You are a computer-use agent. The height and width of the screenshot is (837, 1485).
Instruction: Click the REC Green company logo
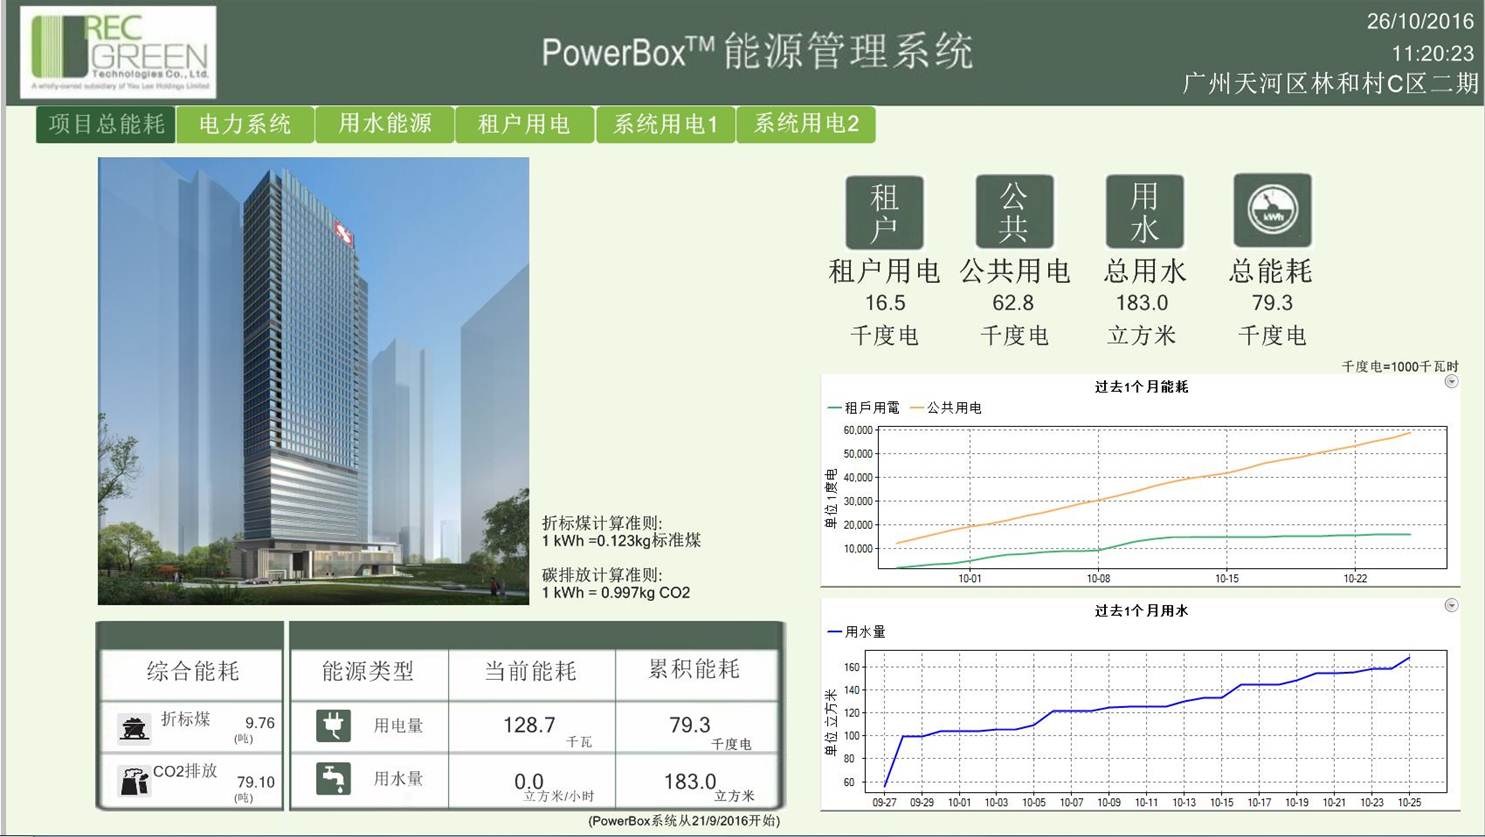pyautogui.click(x=119, y=52)
